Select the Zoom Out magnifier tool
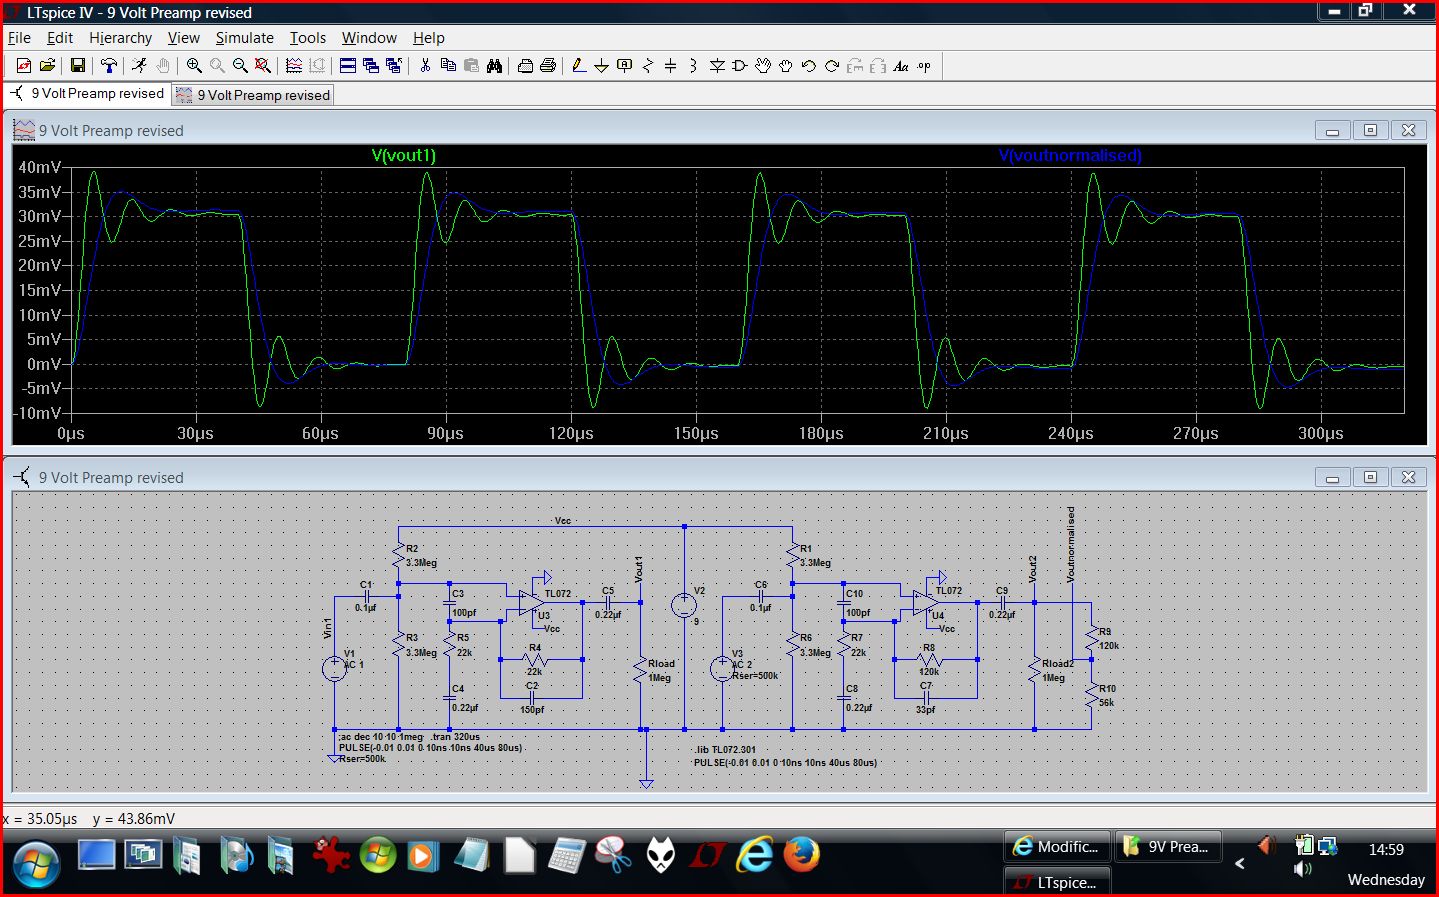Image resolution: width=1439 pixels, height=897 pixels. pos(240,66)
